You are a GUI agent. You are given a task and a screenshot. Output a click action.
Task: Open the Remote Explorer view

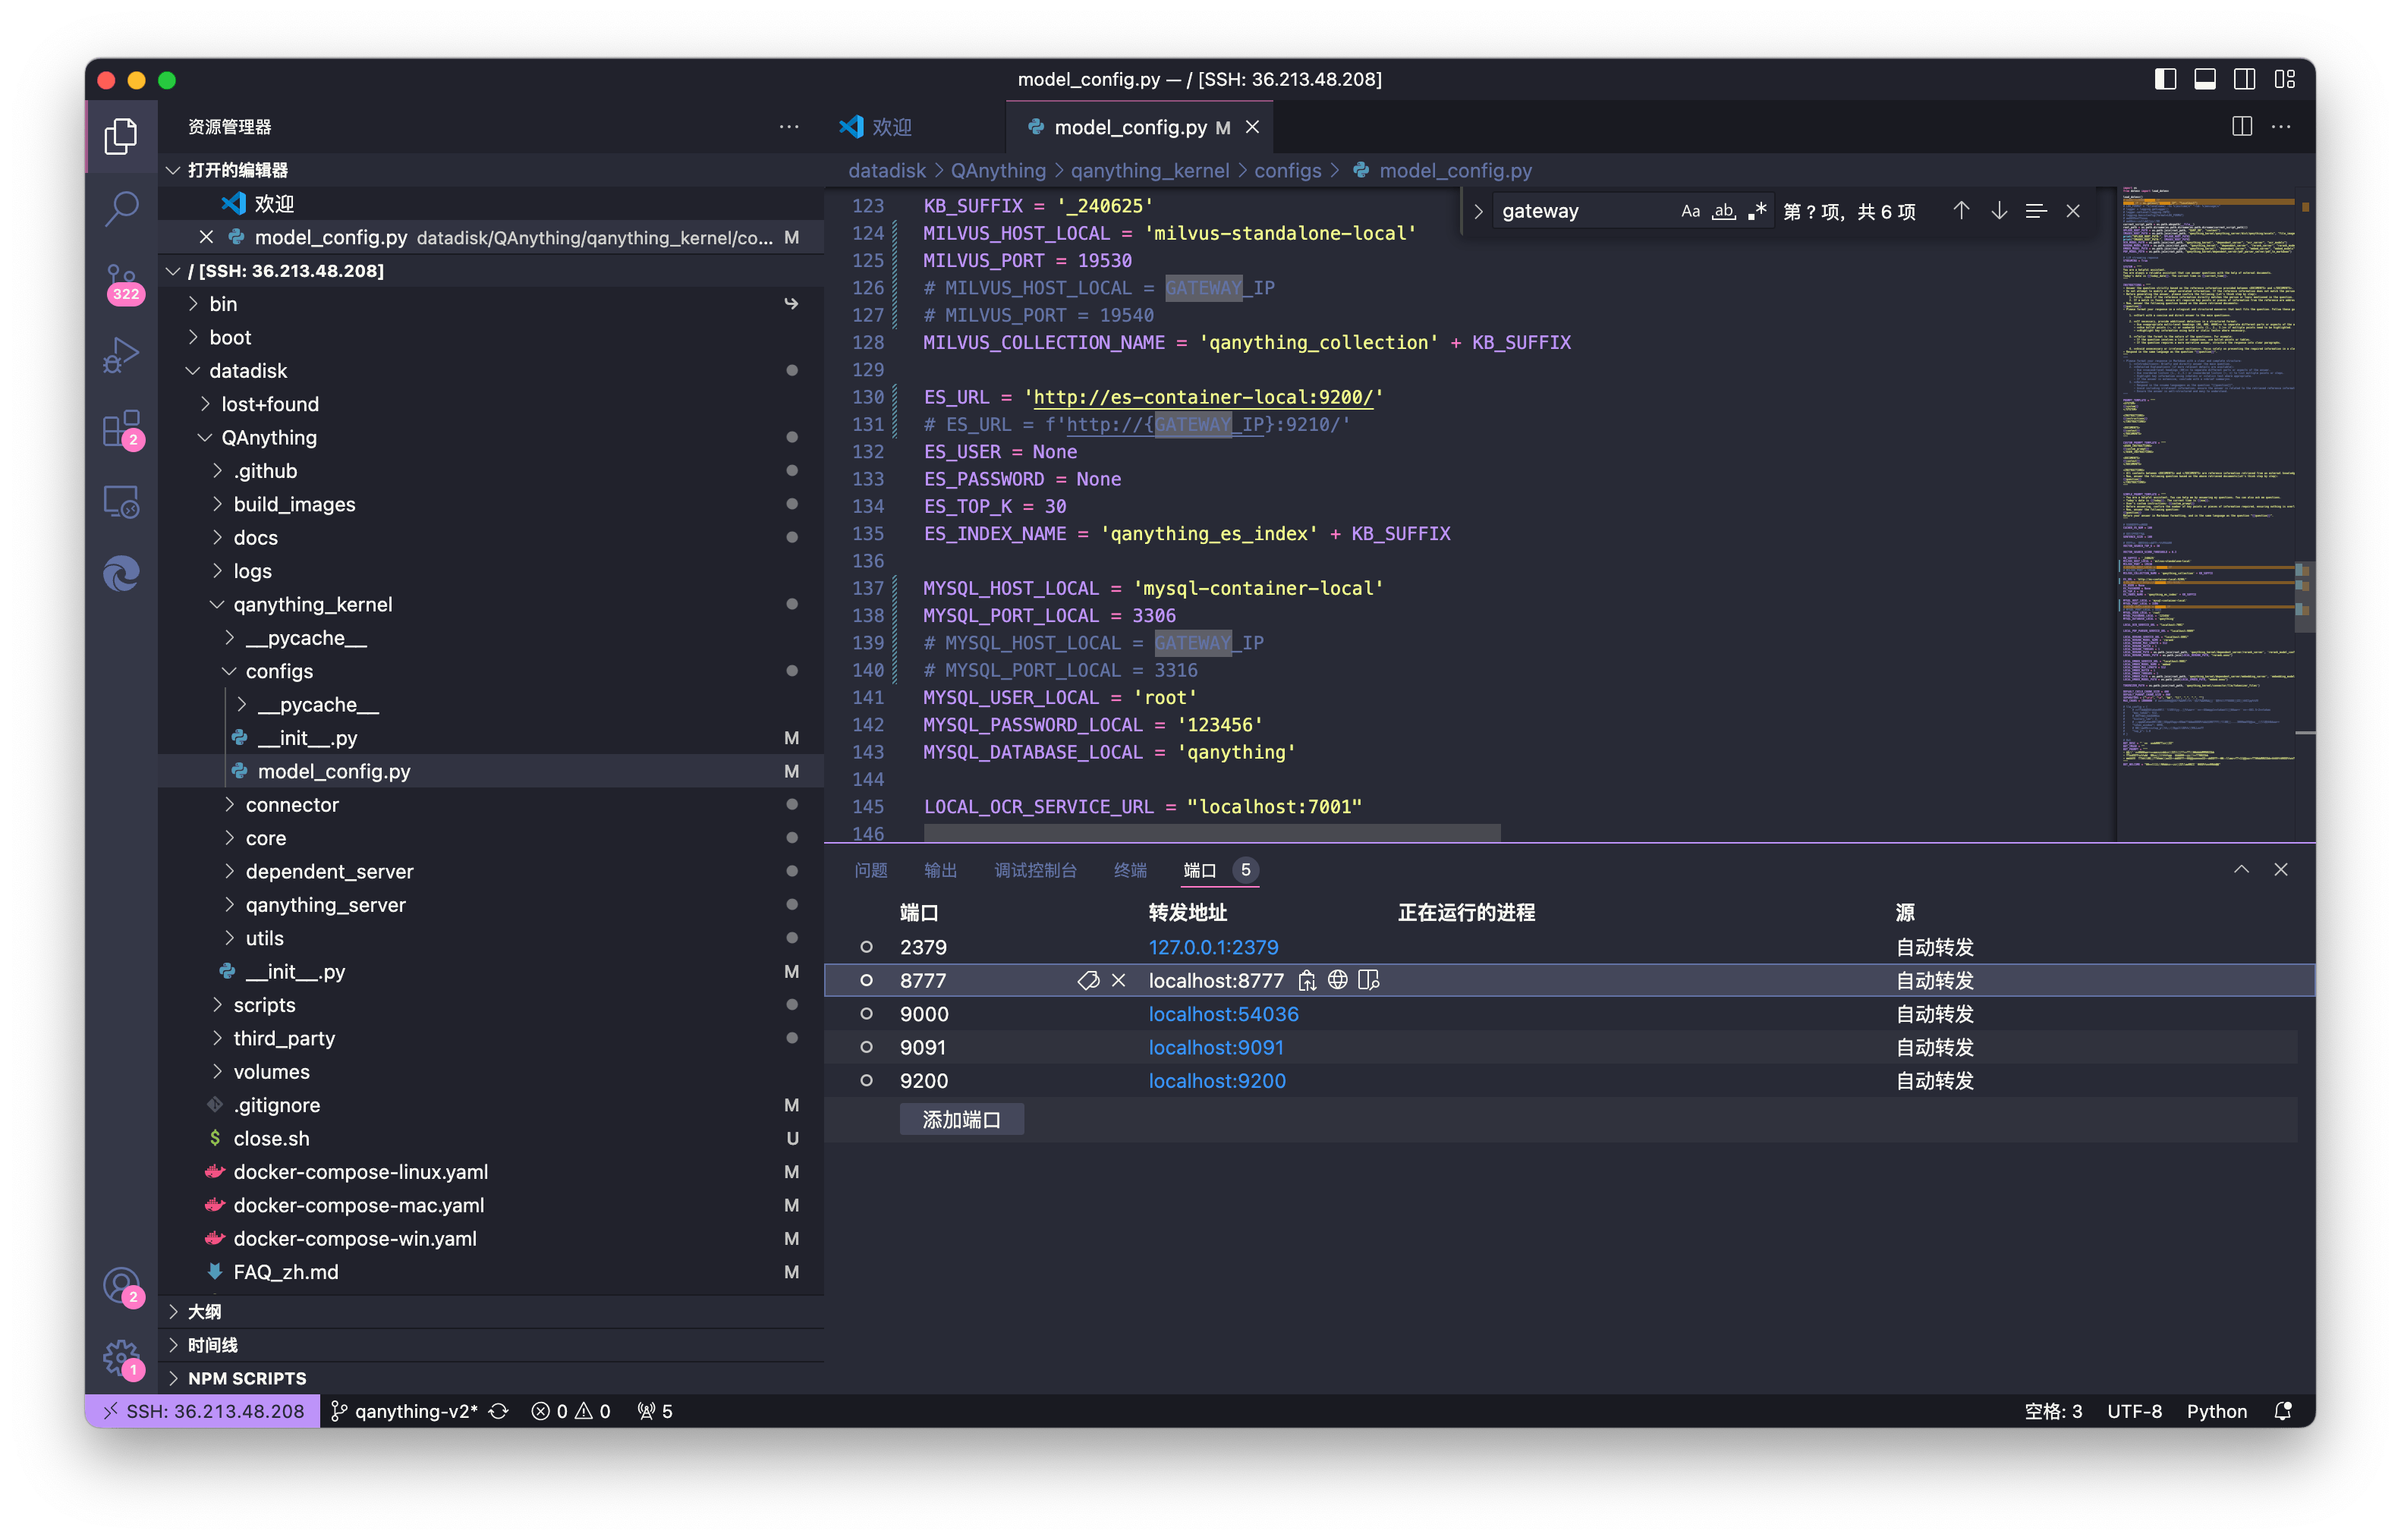pos(121,502)
